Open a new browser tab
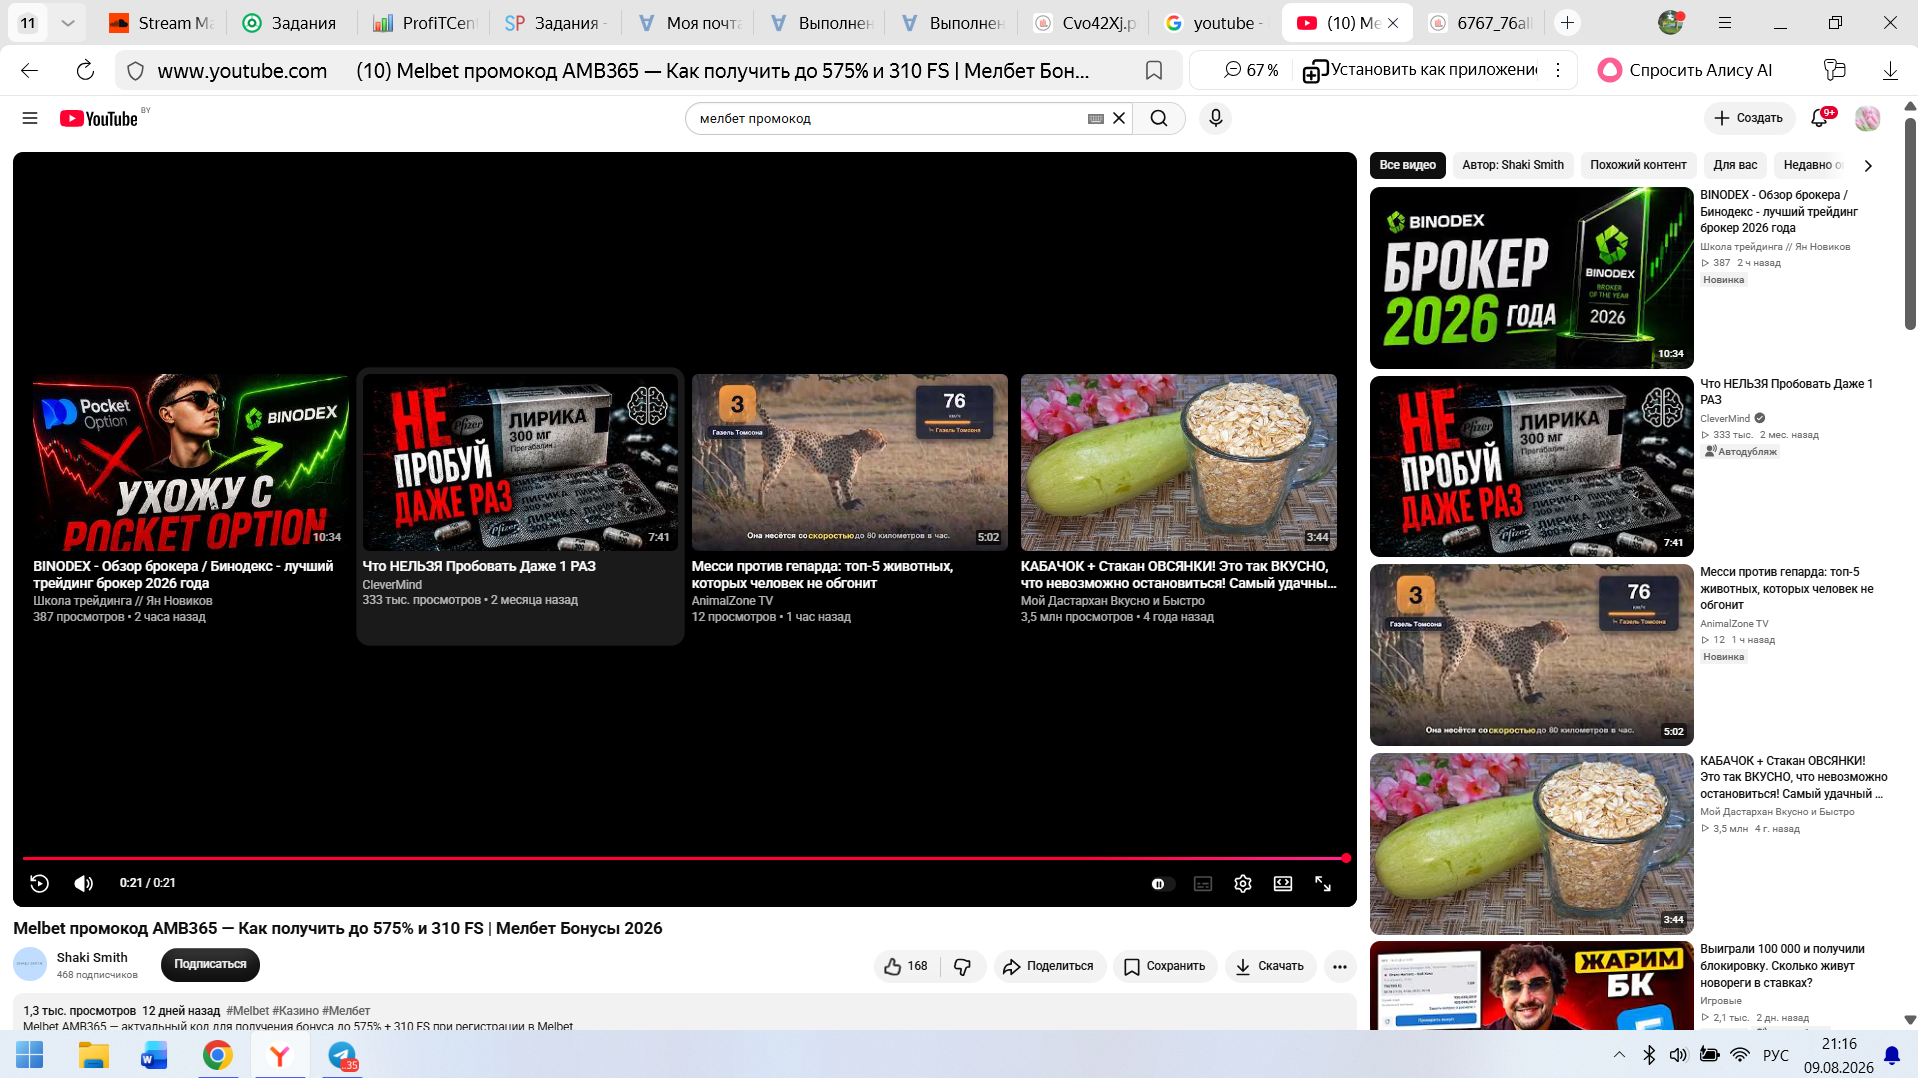Image resolution: width=1918 pixels, height=1078 pixels. [x=1567, y=23]
